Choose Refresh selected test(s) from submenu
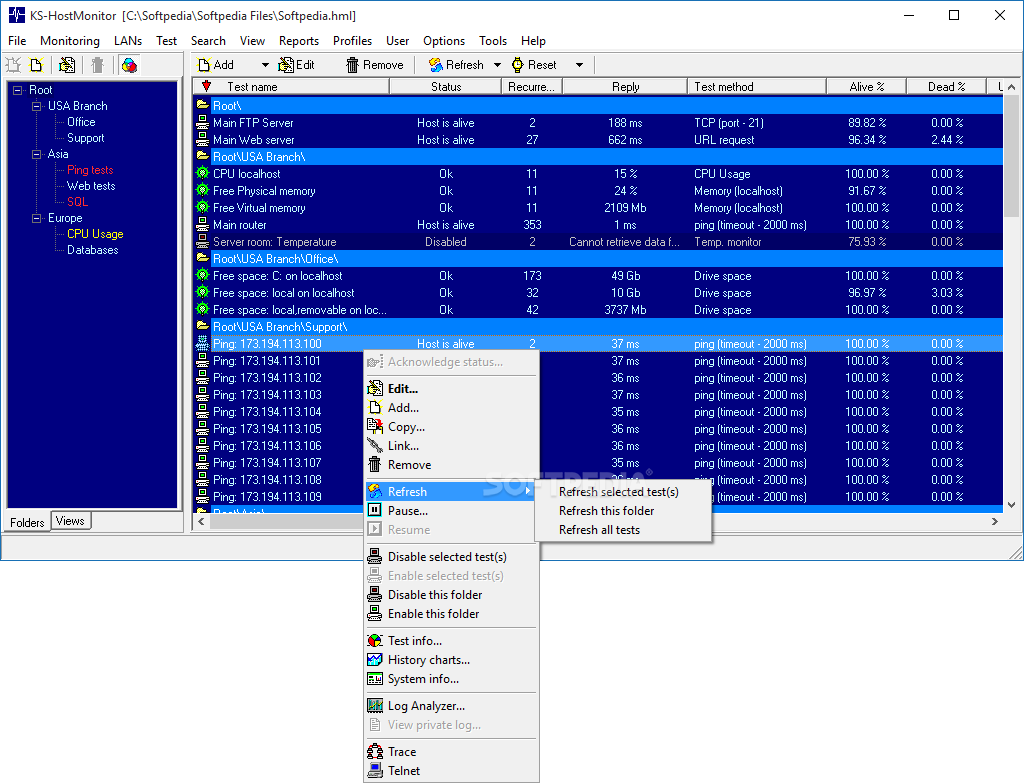 point(623,492)
